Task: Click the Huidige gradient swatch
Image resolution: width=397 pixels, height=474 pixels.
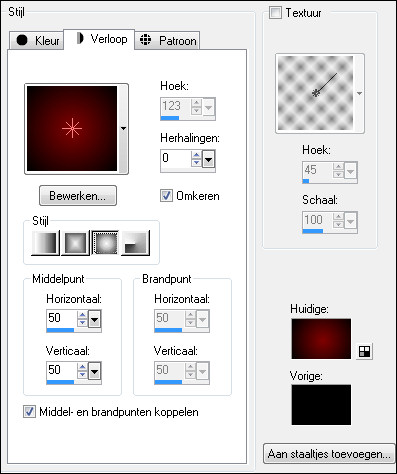Action: click(321, 339)
